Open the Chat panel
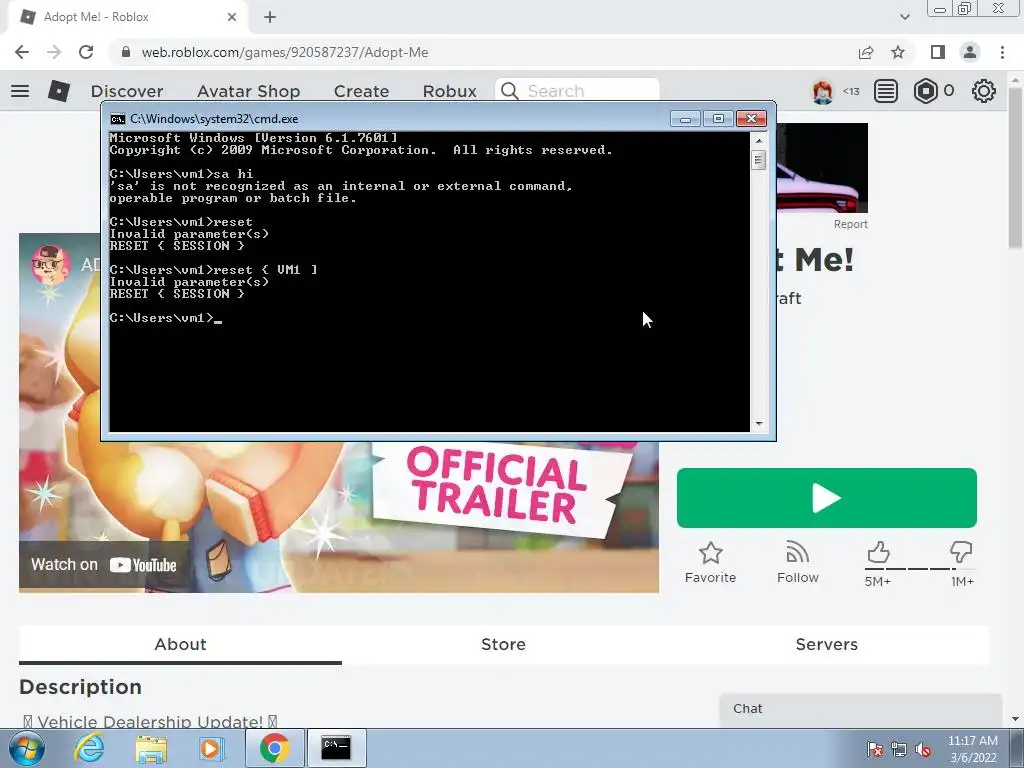 point(860,709)
